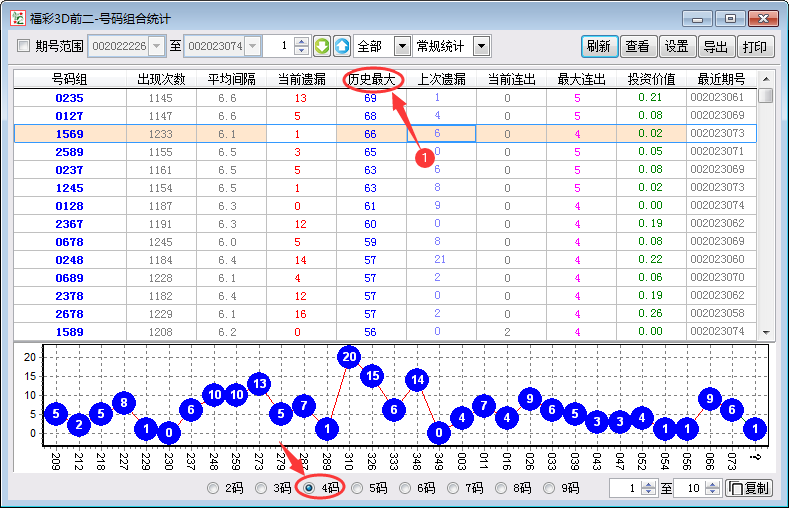Select the 4码 radio button

309,488
